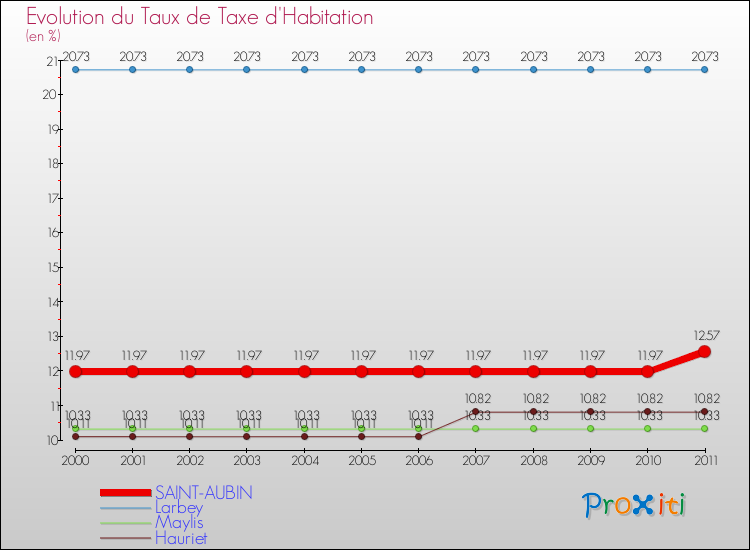Click the '11.97' label above 2010
This screenshot has width=750, height=550.
pos(650,355)
